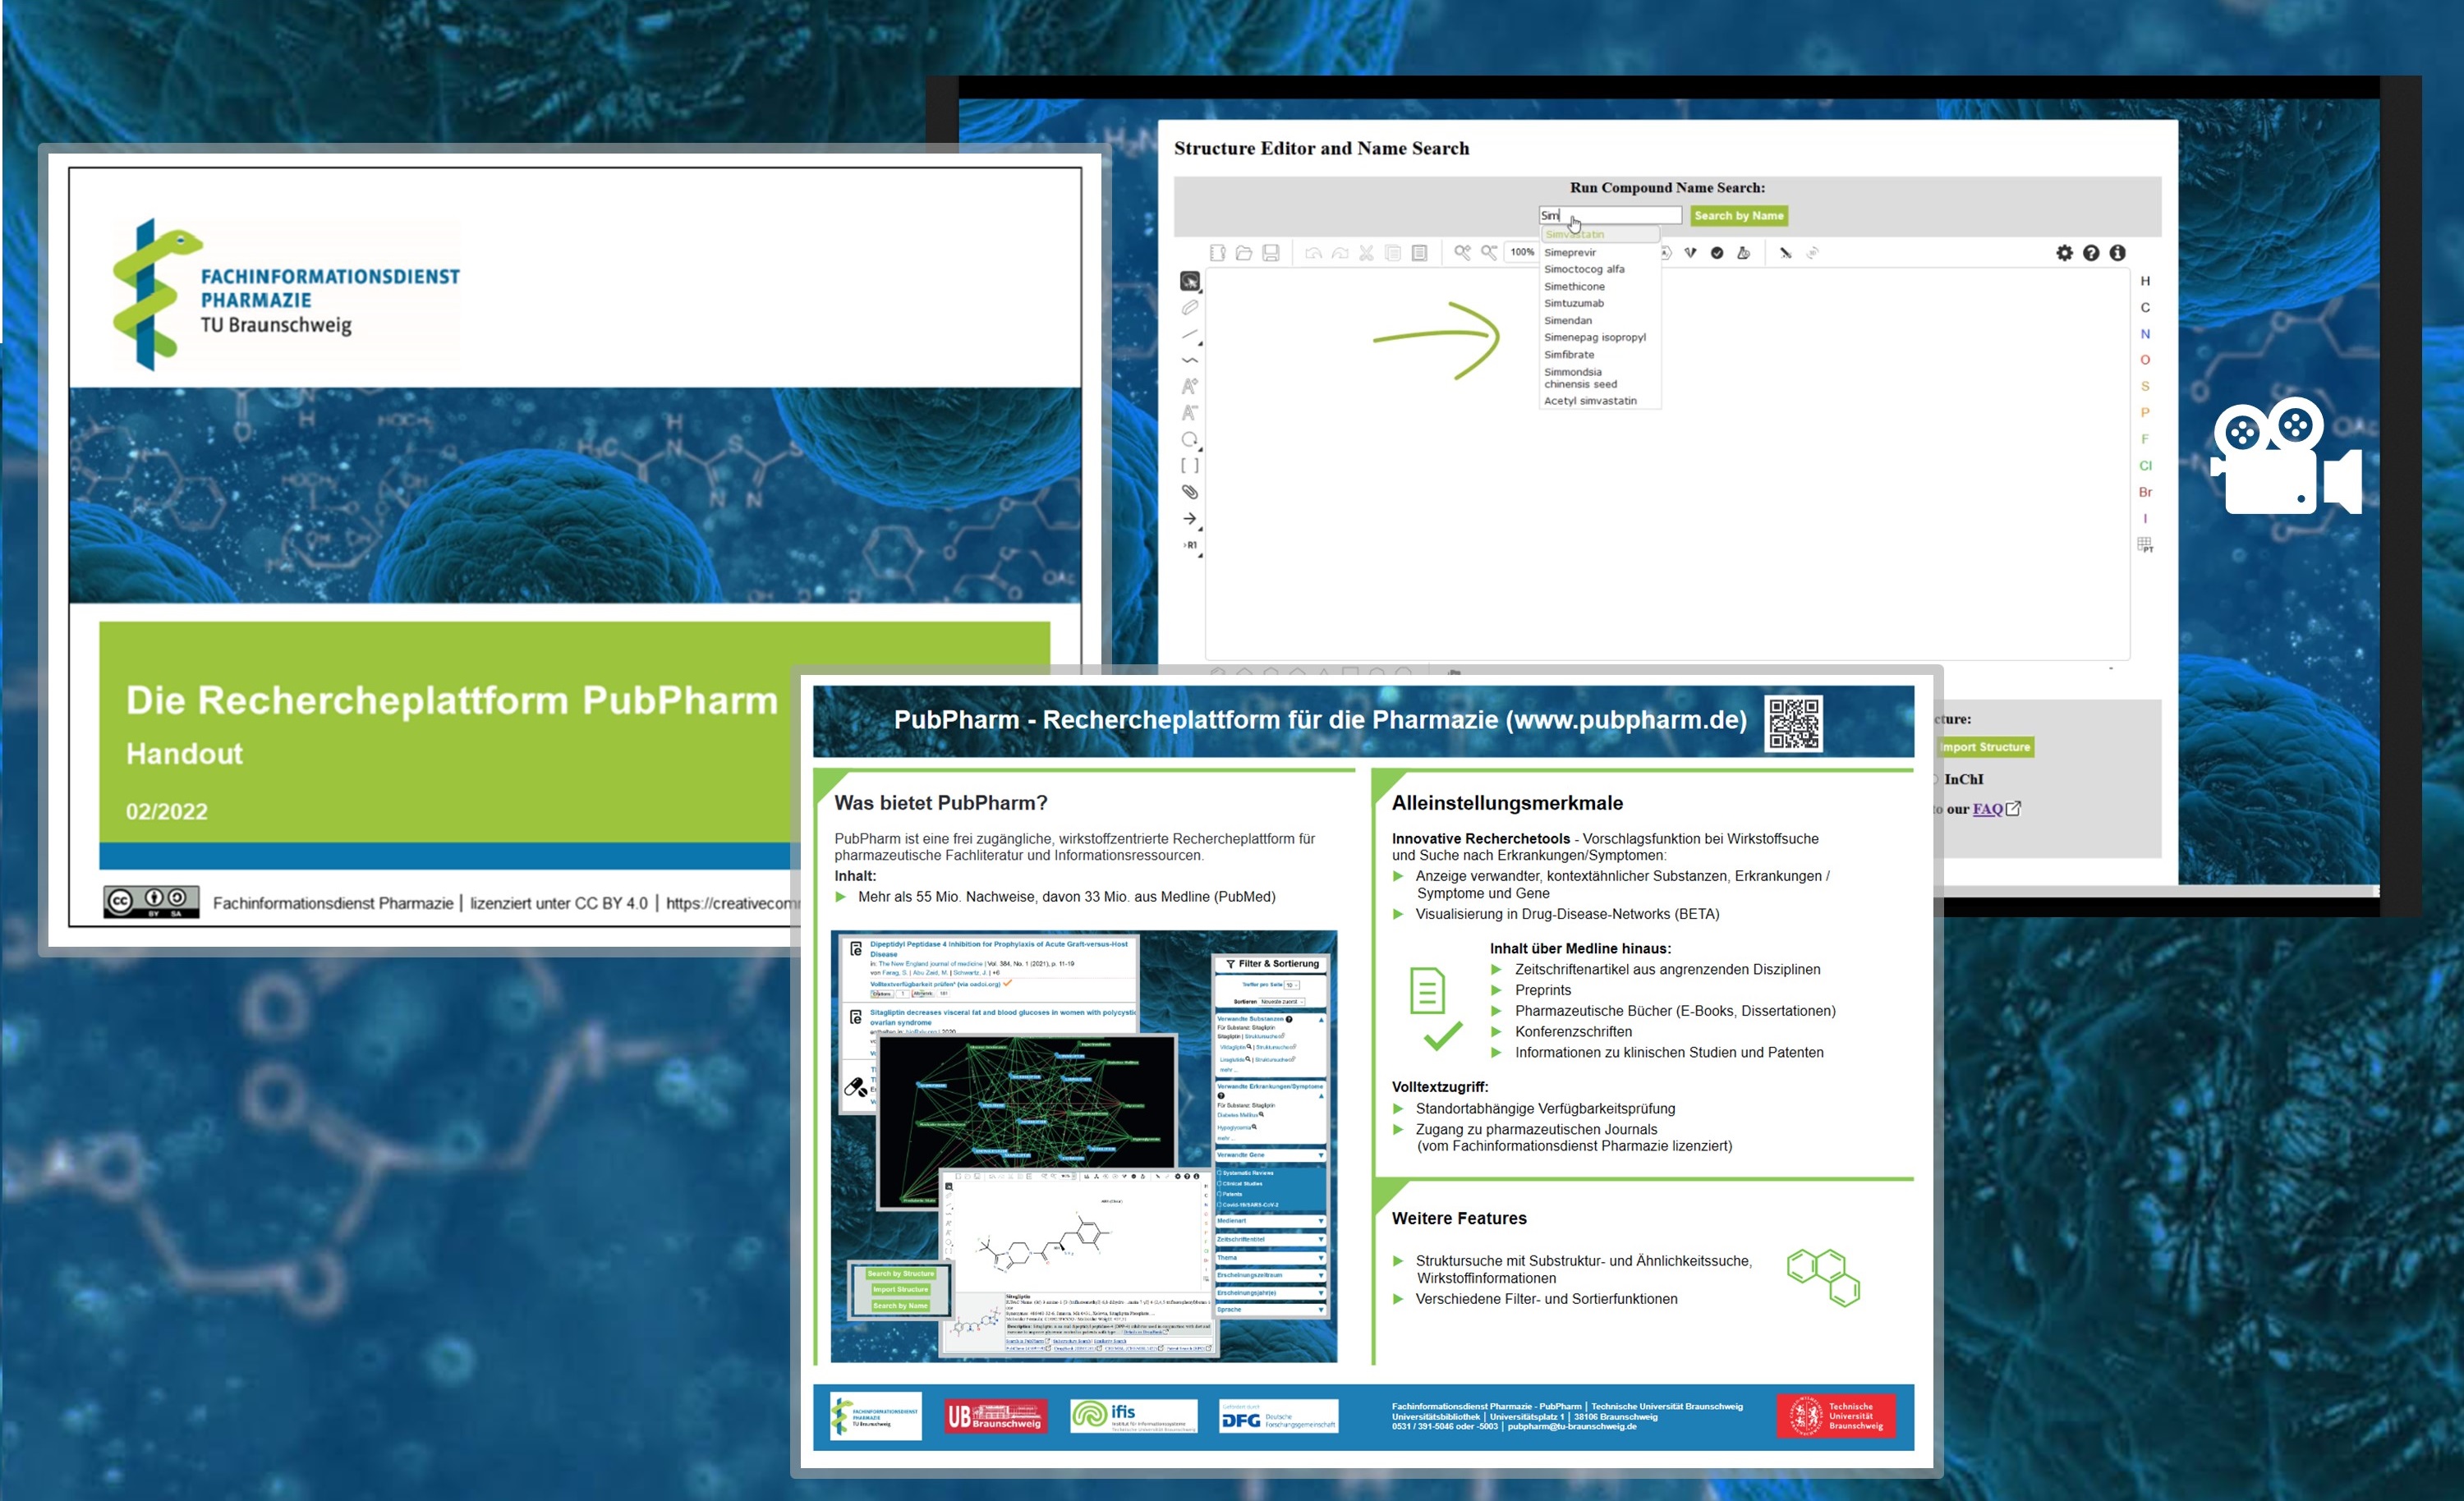
Task: Select the InChI radio option
Action: 1936,779
